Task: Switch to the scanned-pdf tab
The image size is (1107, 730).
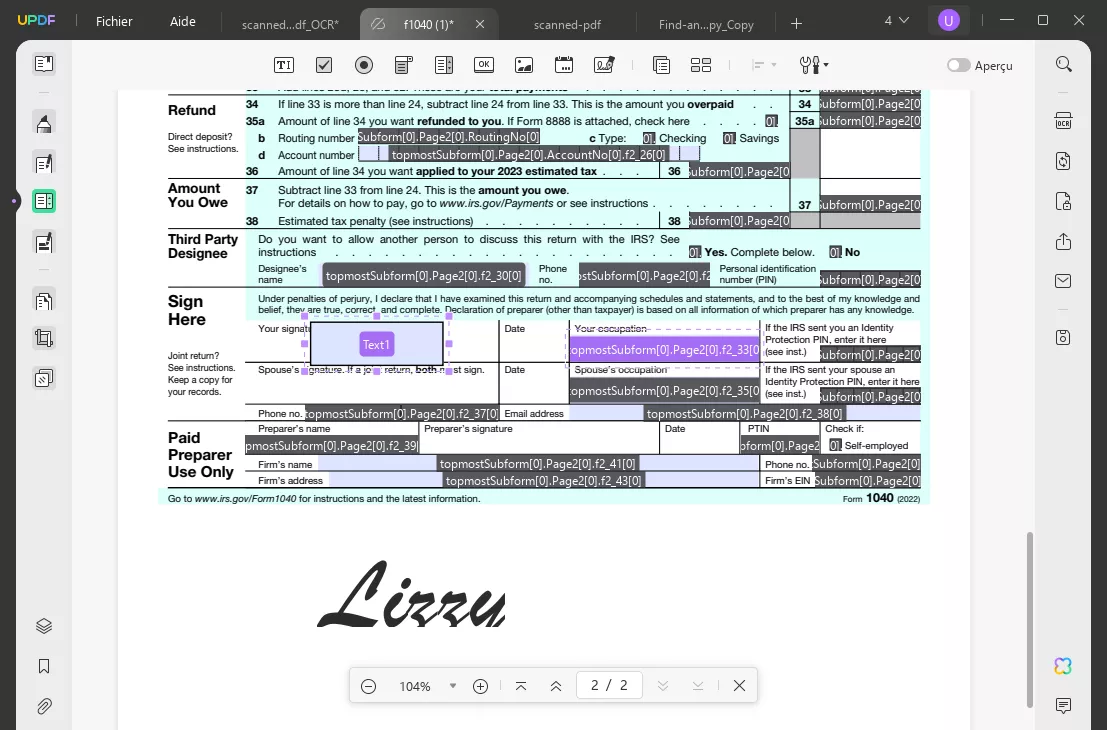Action: coord(567,24)
